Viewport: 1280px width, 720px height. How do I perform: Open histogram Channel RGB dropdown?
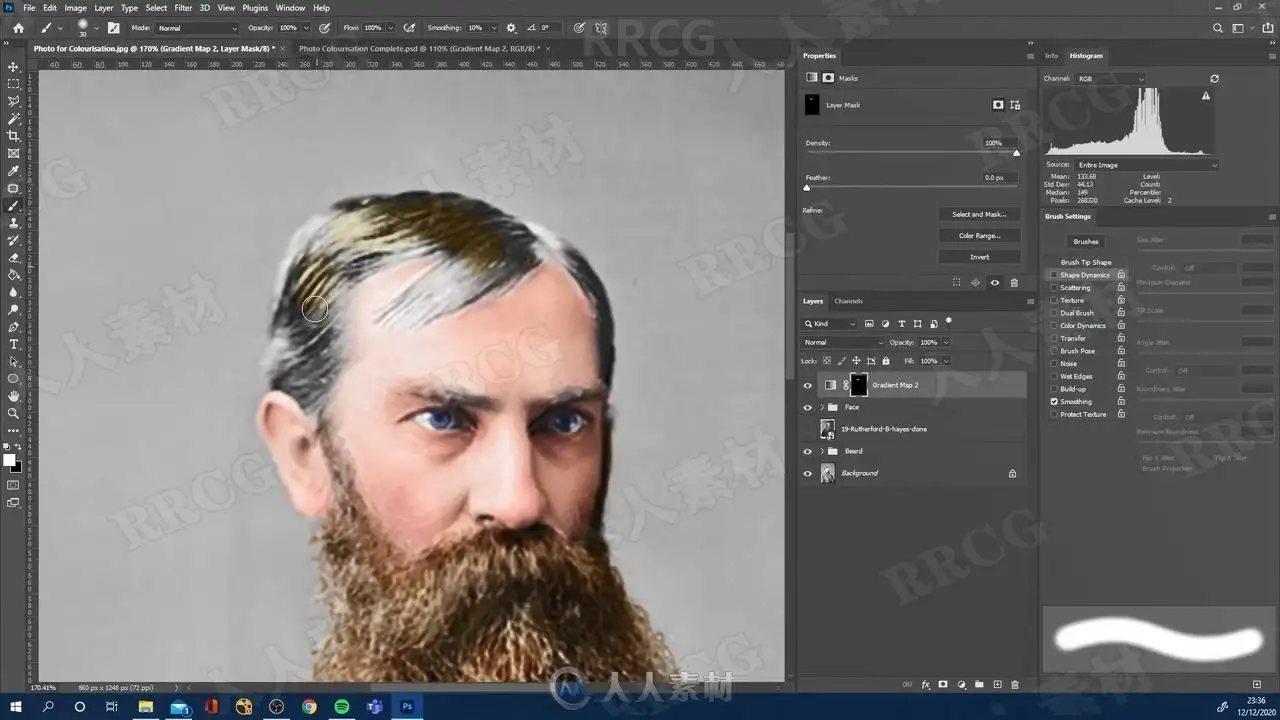1109,78
